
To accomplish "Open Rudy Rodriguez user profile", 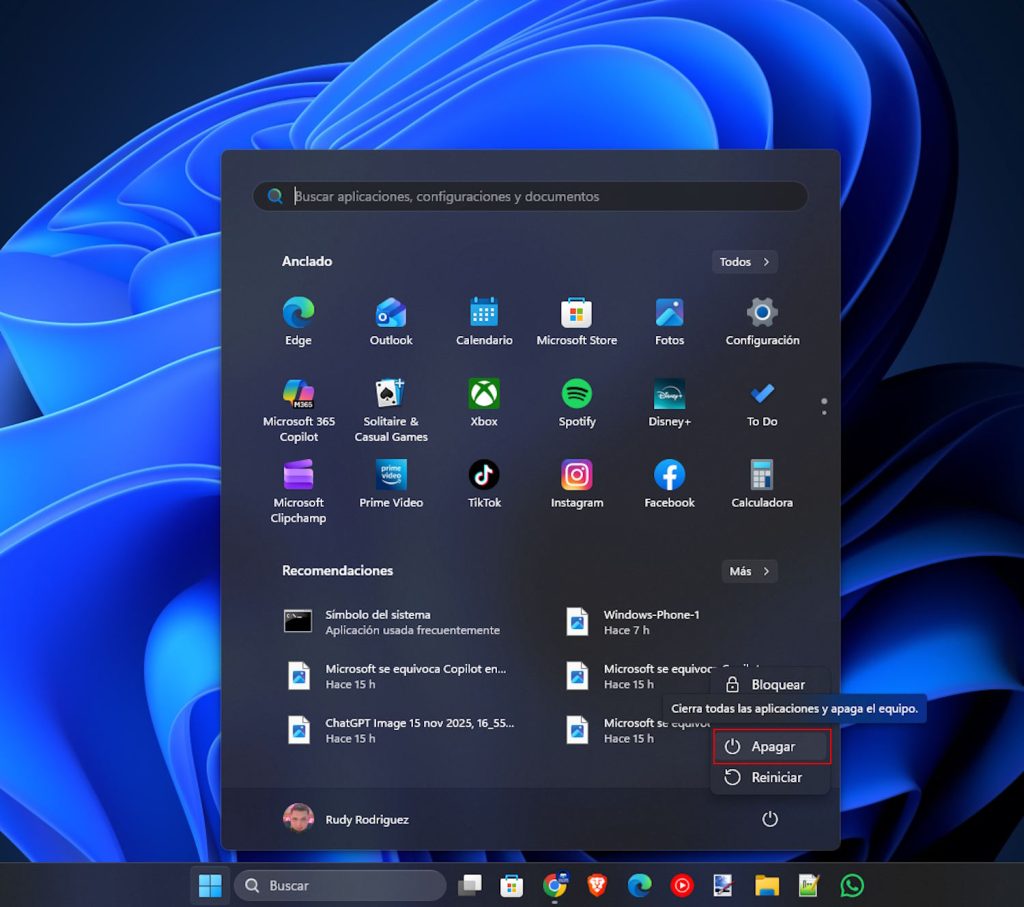I will pyautogui.click(x=346, y=819).
